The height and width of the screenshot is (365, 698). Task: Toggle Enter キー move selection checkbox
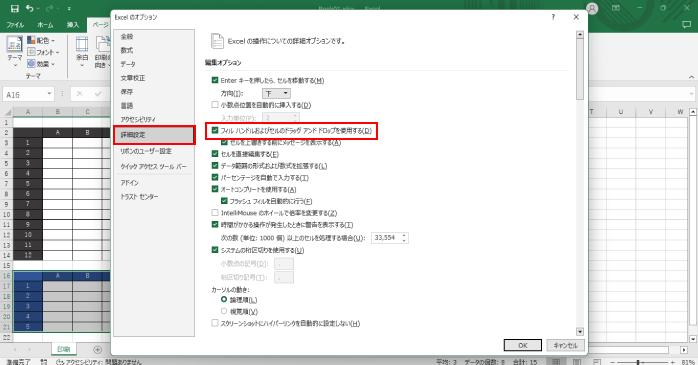215,81
